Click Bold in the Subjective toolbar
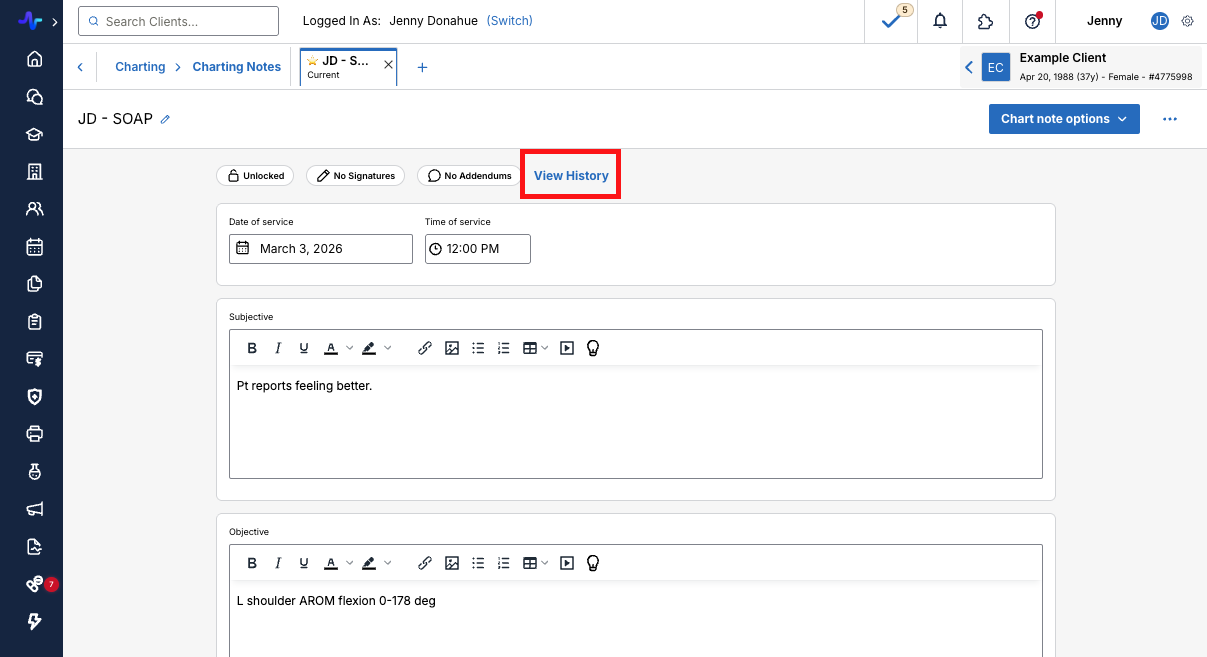This screenshot has height=657, width=1207. [x=252, y=348]
